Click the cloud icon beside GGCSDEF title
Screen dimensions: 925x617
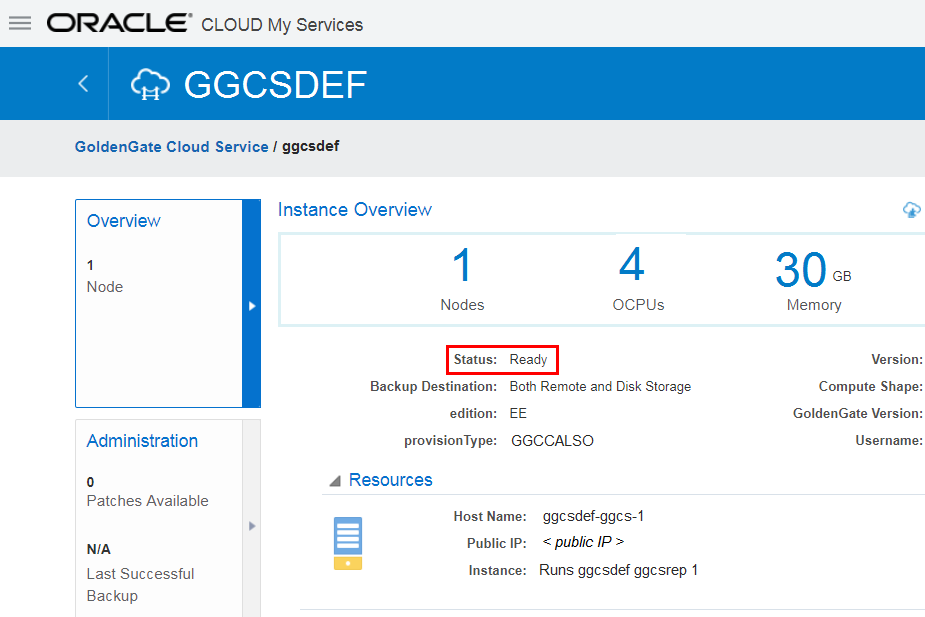coord(150,84)
